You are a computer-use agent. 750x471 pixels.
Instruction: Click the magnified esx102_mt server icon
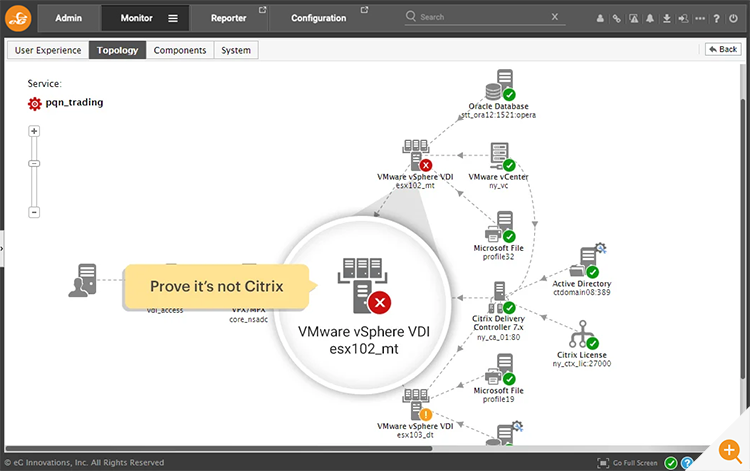(x=364, y=286)
